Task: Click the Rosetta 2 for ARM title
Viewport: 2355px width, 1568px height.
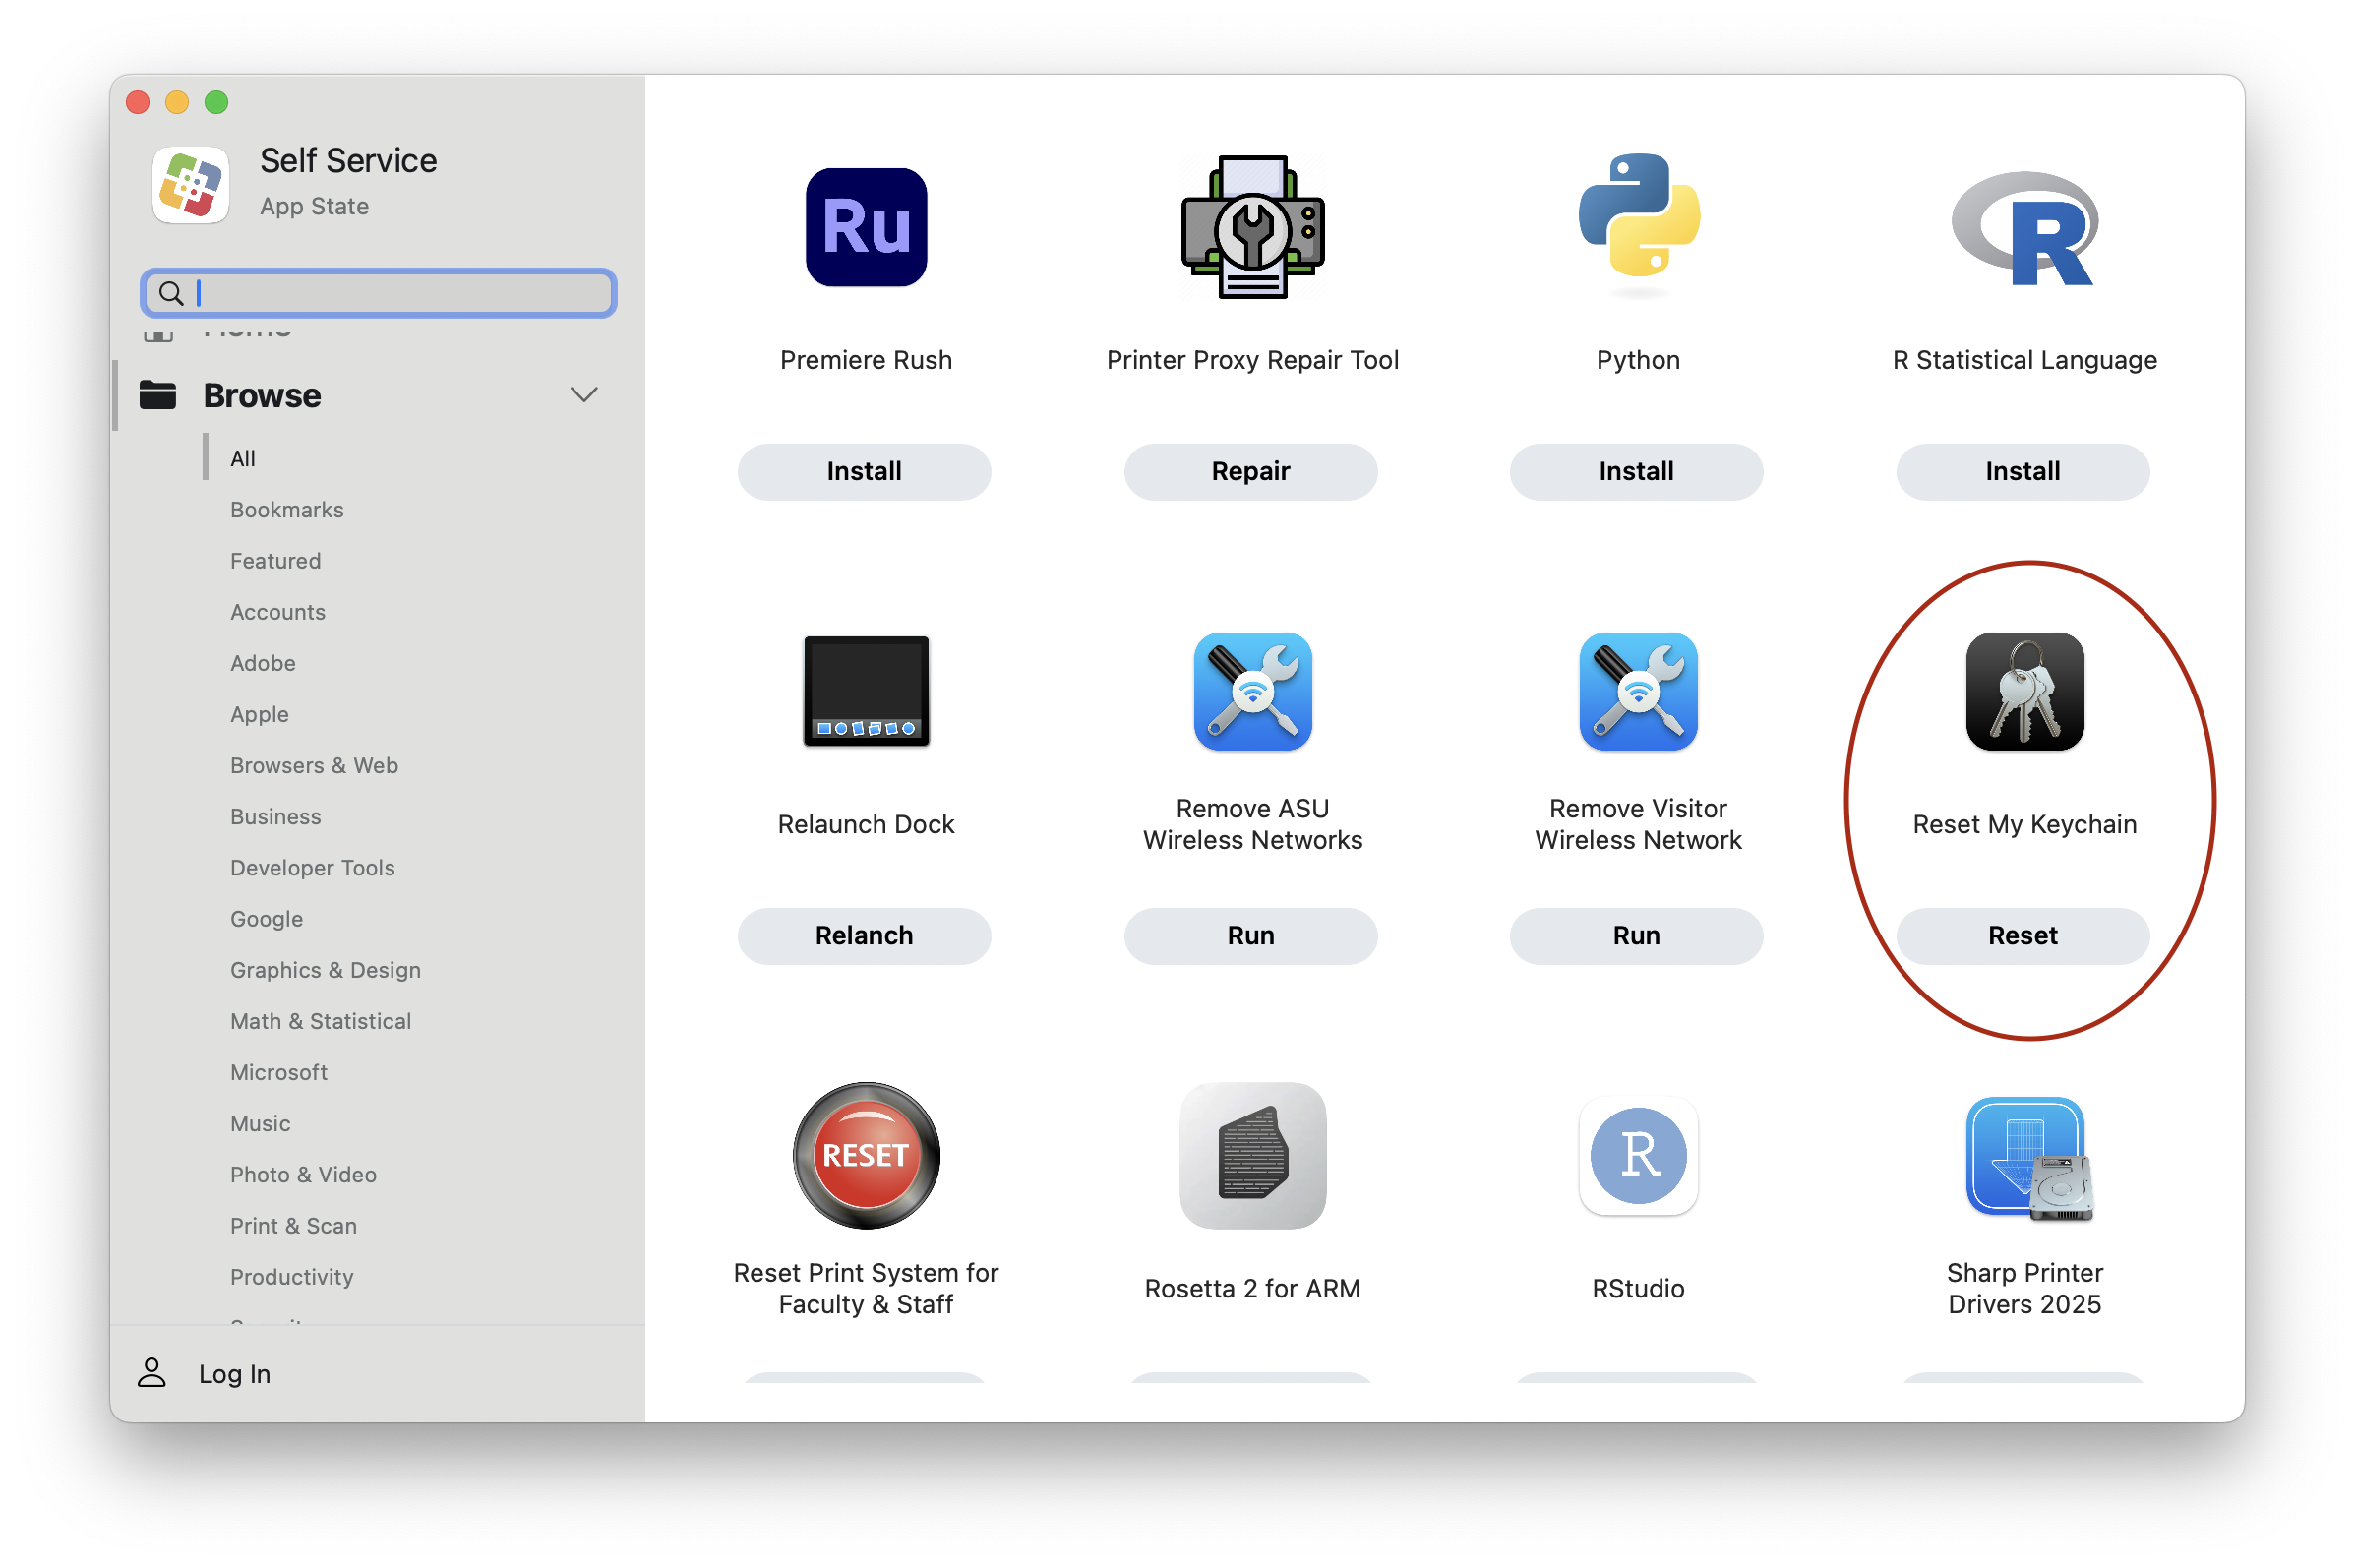Action: pos(1252,1287)
